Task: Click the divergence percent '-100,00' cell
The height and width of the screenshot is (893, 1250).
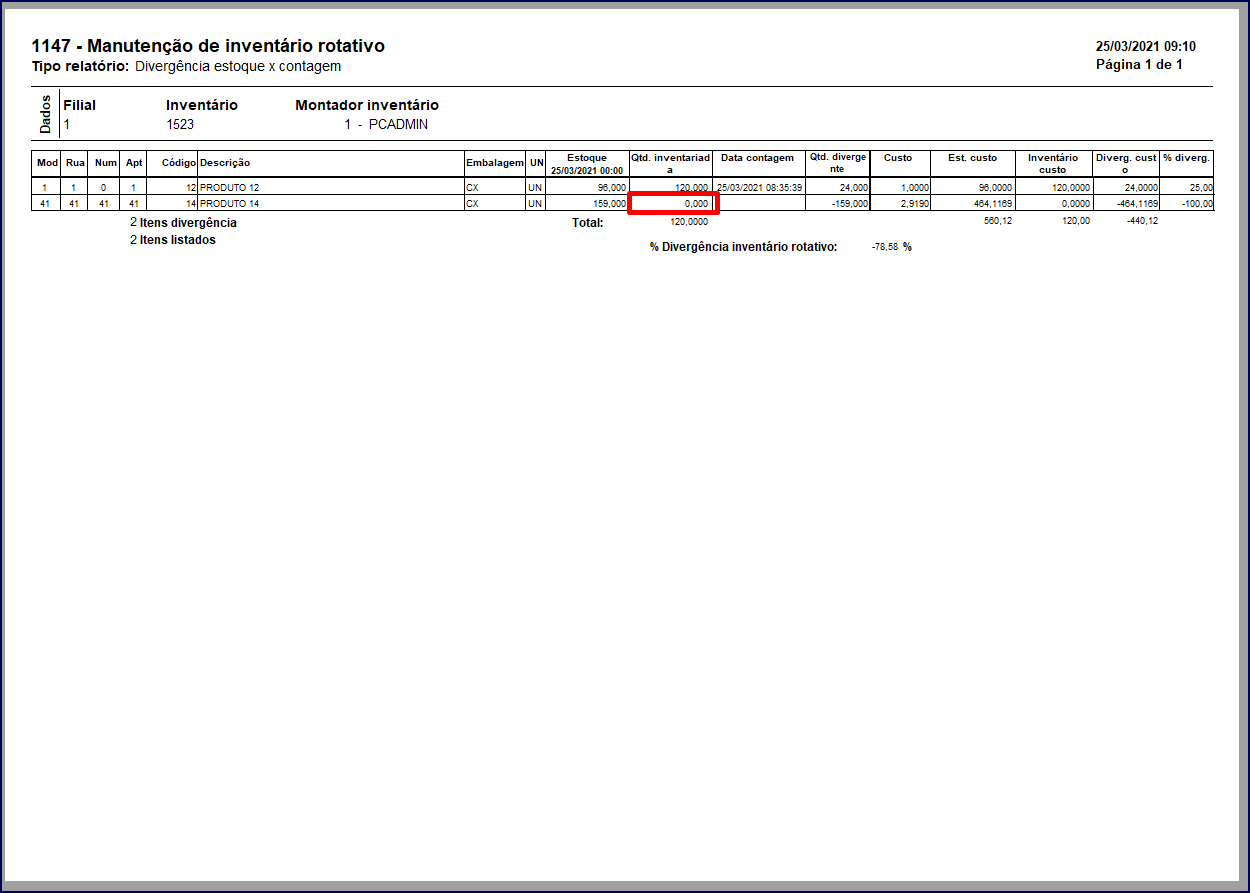Action: [1195, 204]
